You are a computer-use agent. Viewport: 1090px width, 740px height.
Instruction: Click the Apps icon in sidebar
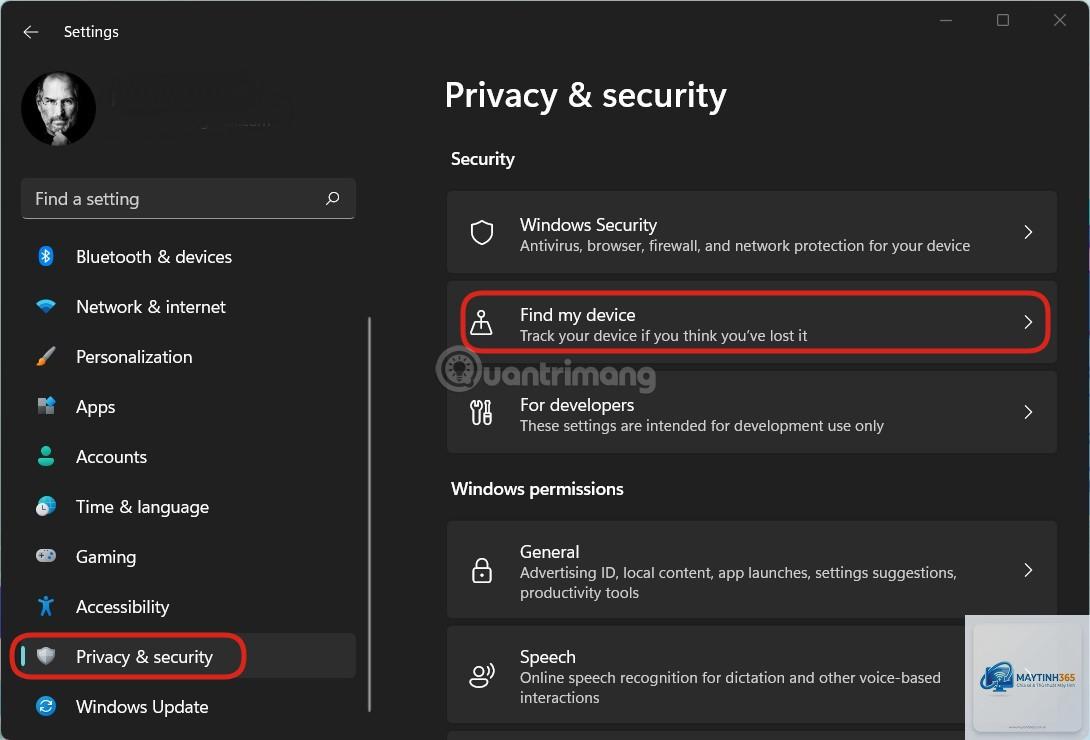[46, 406]
